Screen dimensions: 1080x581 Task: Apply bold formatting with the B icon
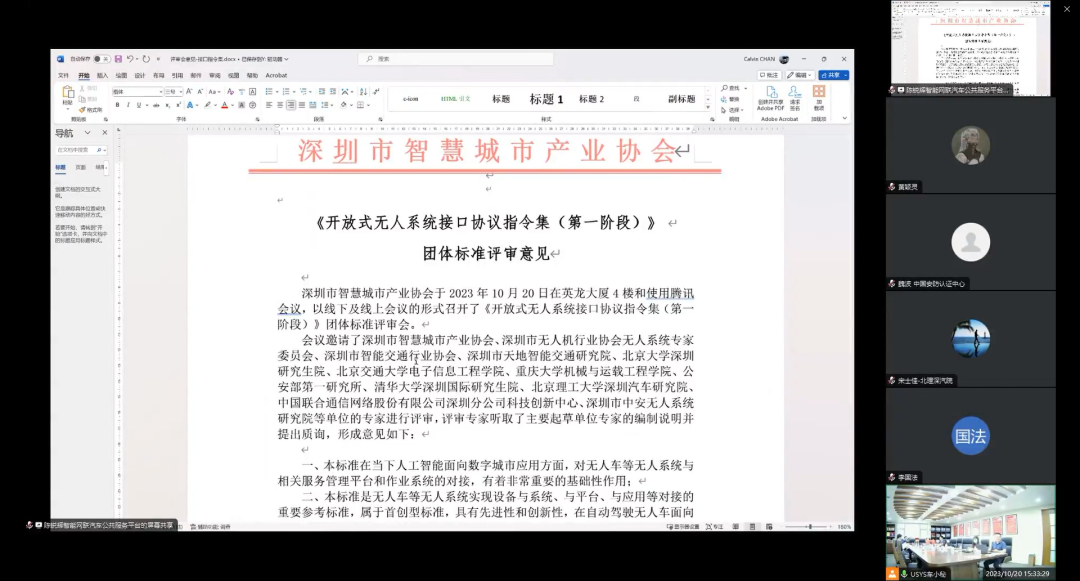[117, 105]
